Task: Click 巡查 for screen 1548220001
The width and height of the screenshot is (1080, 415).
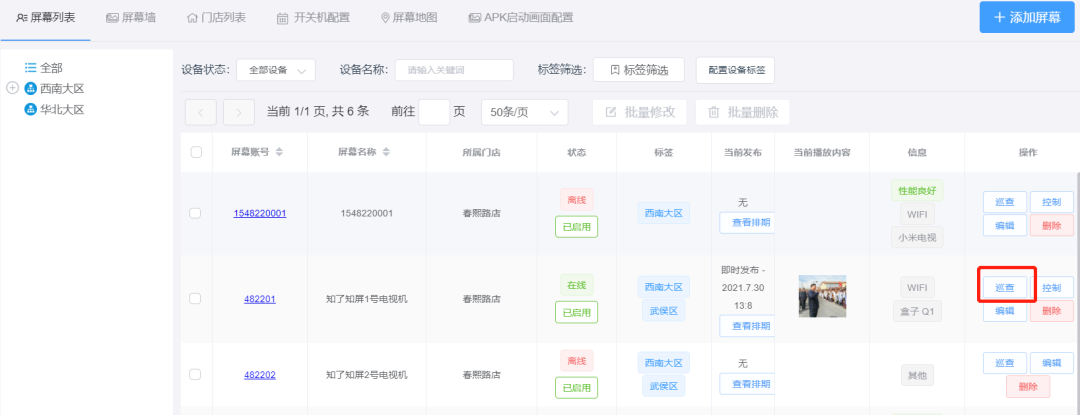Action: (1005, 202)
